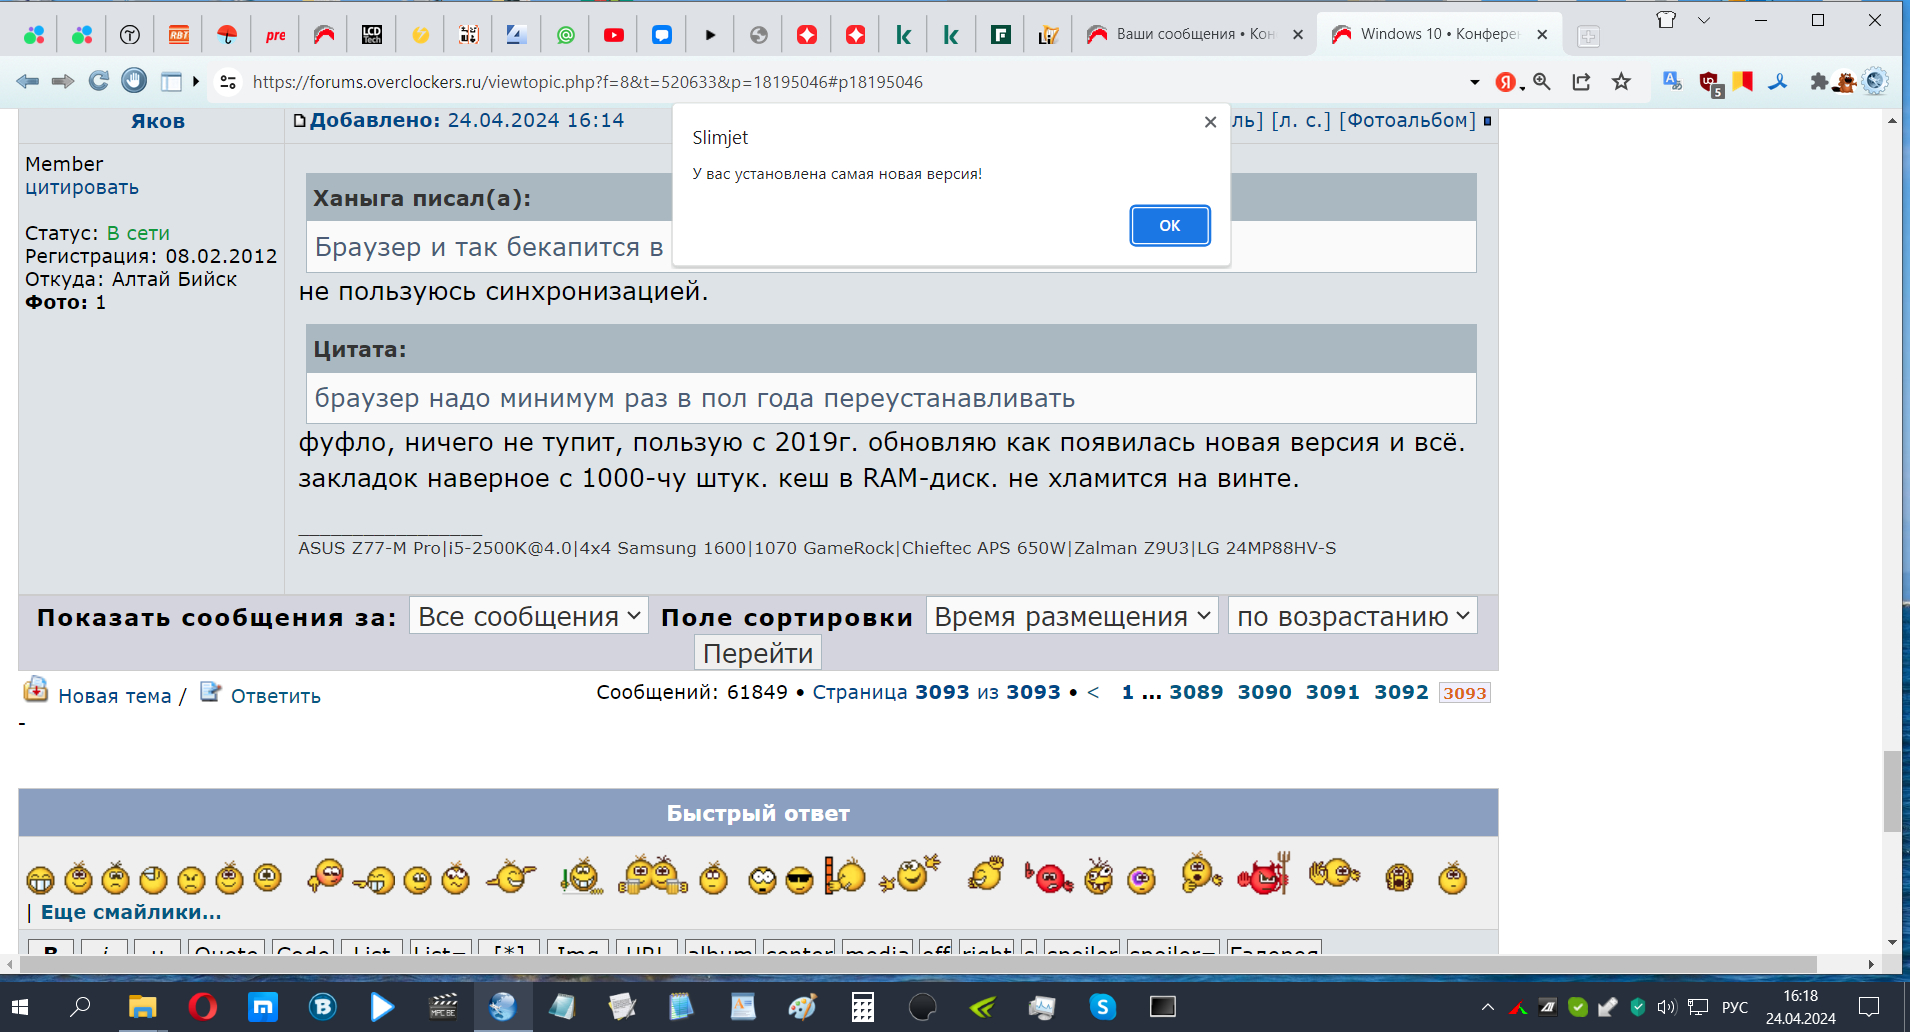This screenshot has width=1910, height=1032.
Task: Open the 'Время размещения' sort field dropdown
Action: (1073, 616)
